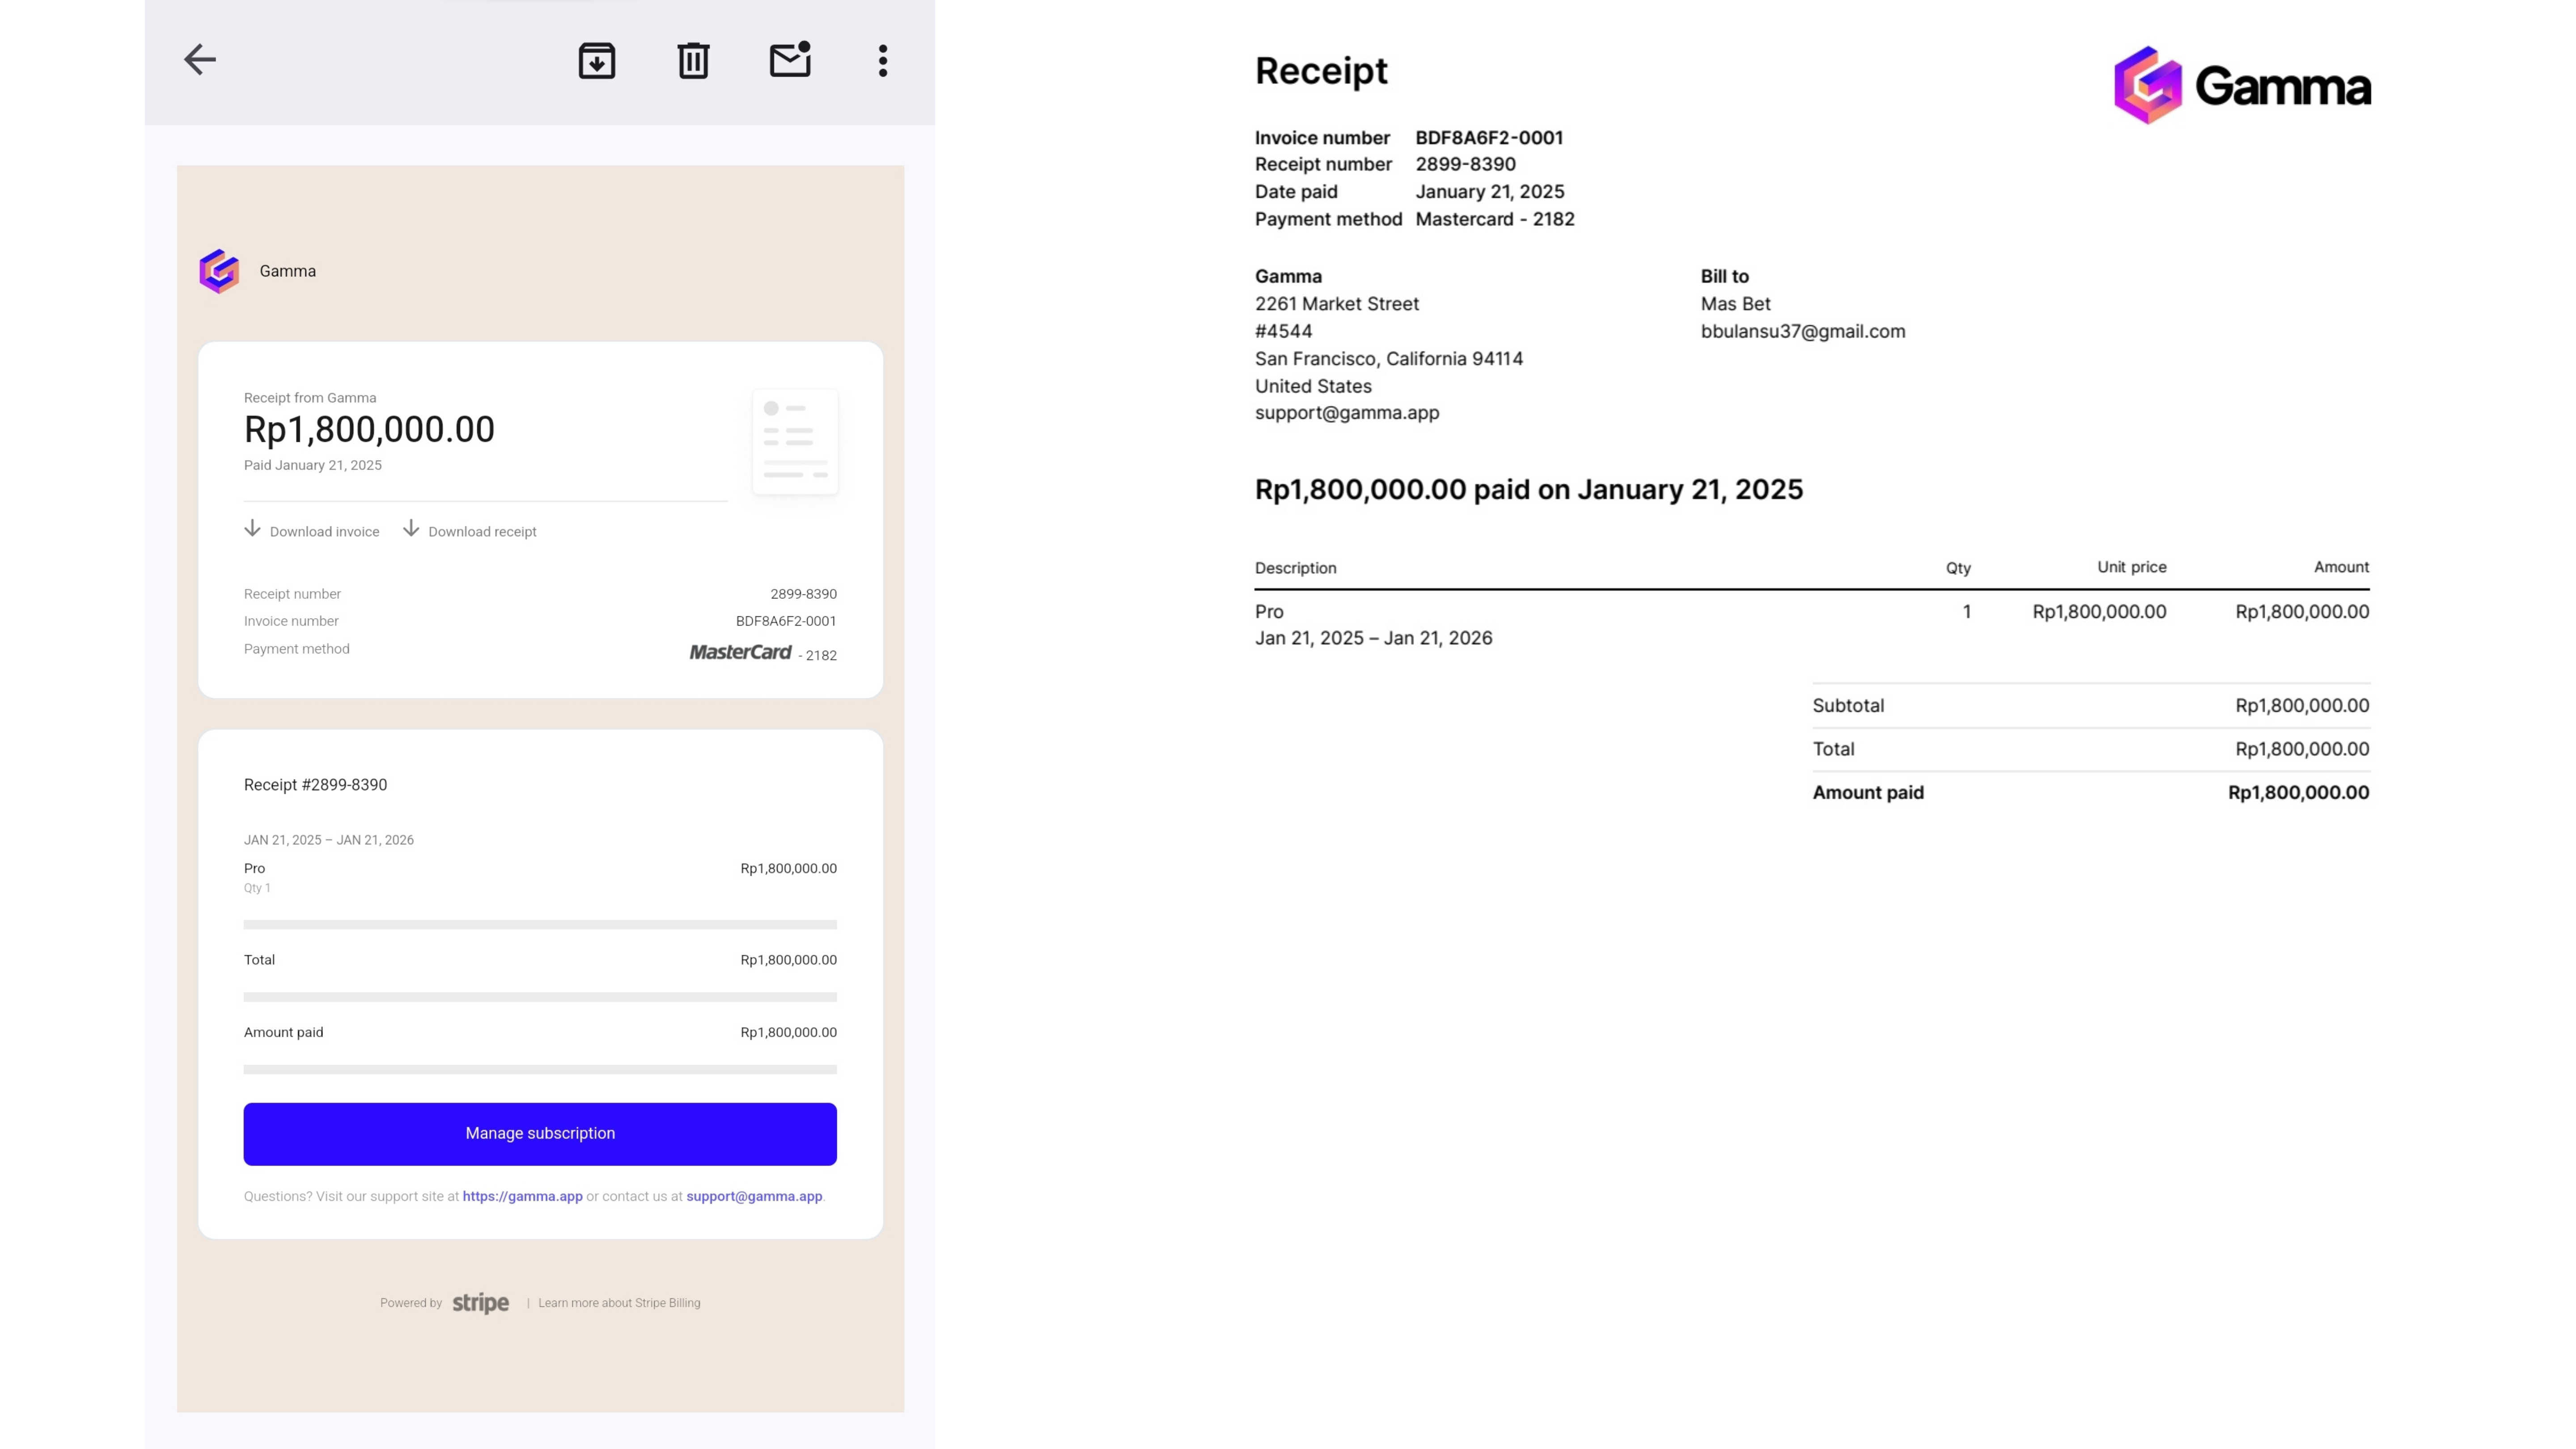Click the receipt document thumbnail icon
2576x1449 pixels.
point(795,441)
